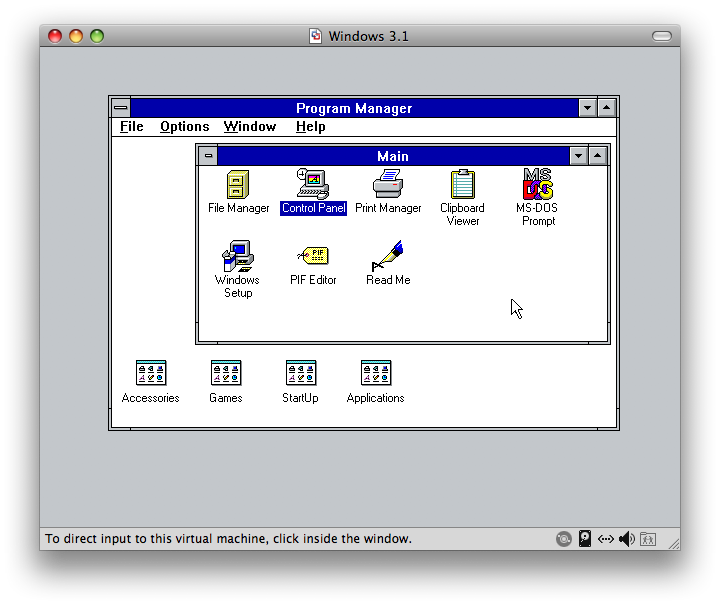
Task: Click the 'Print Manager' label text
Action: [388, 208]
